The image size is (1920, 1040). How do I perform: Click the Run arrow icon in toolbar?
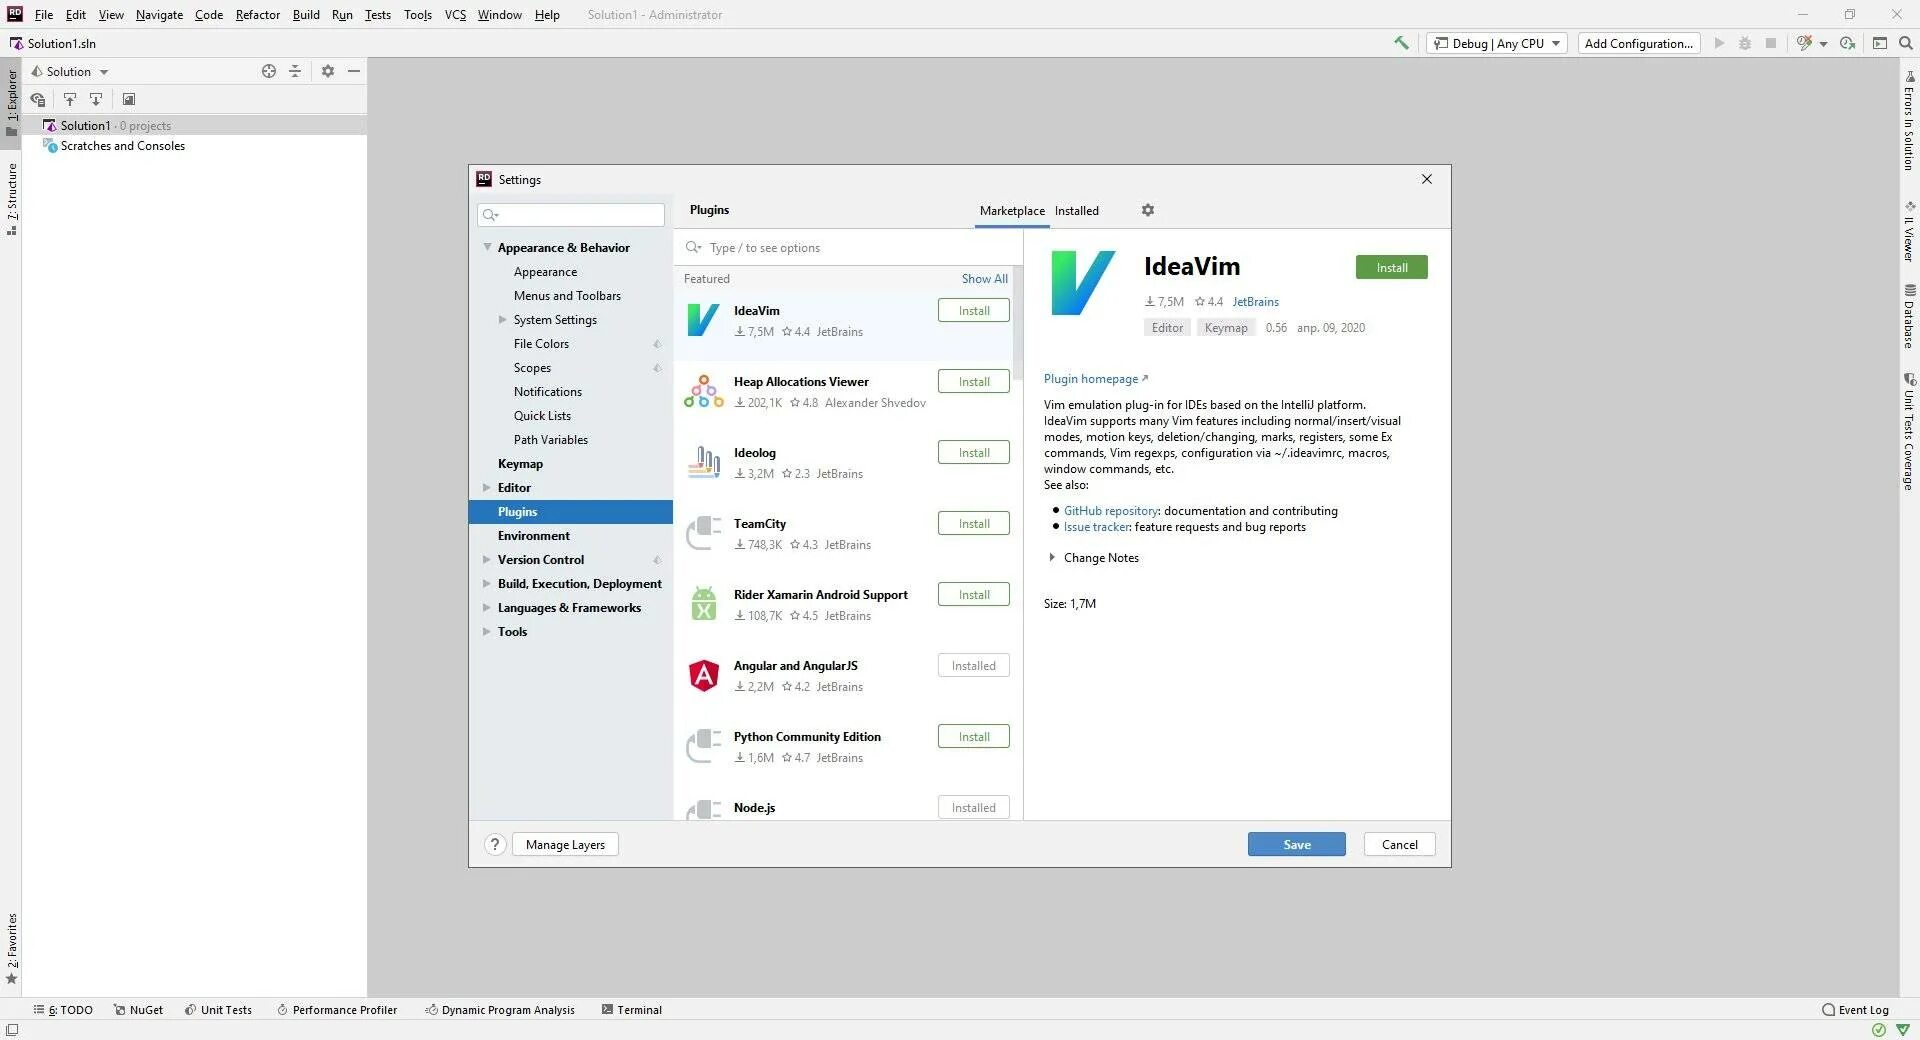[x=1719, y=43]
